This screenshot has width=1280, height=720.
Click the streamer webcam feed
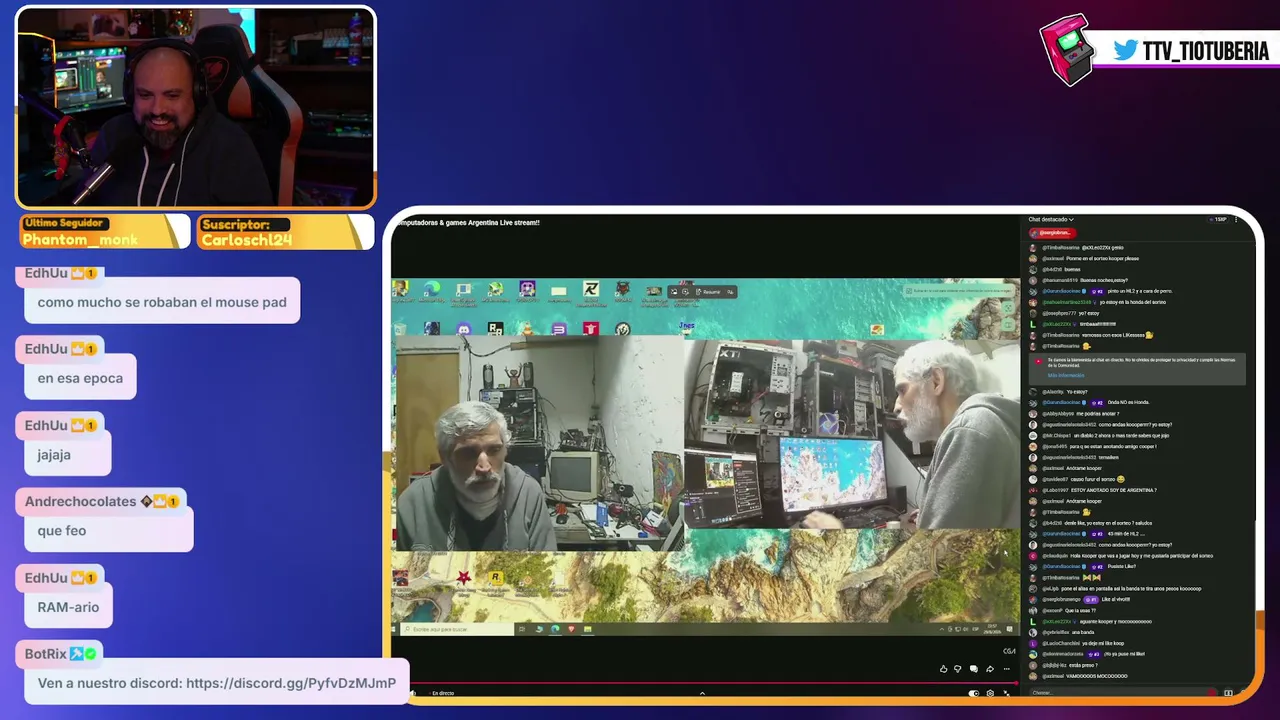[196, 107]
